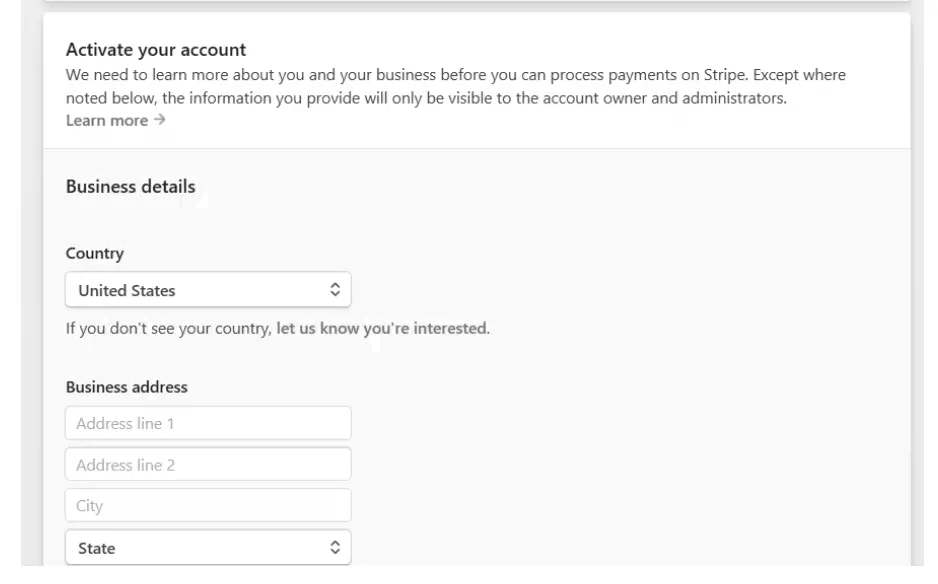
Task: Open the Learn more link
Action: coord(107,120)
